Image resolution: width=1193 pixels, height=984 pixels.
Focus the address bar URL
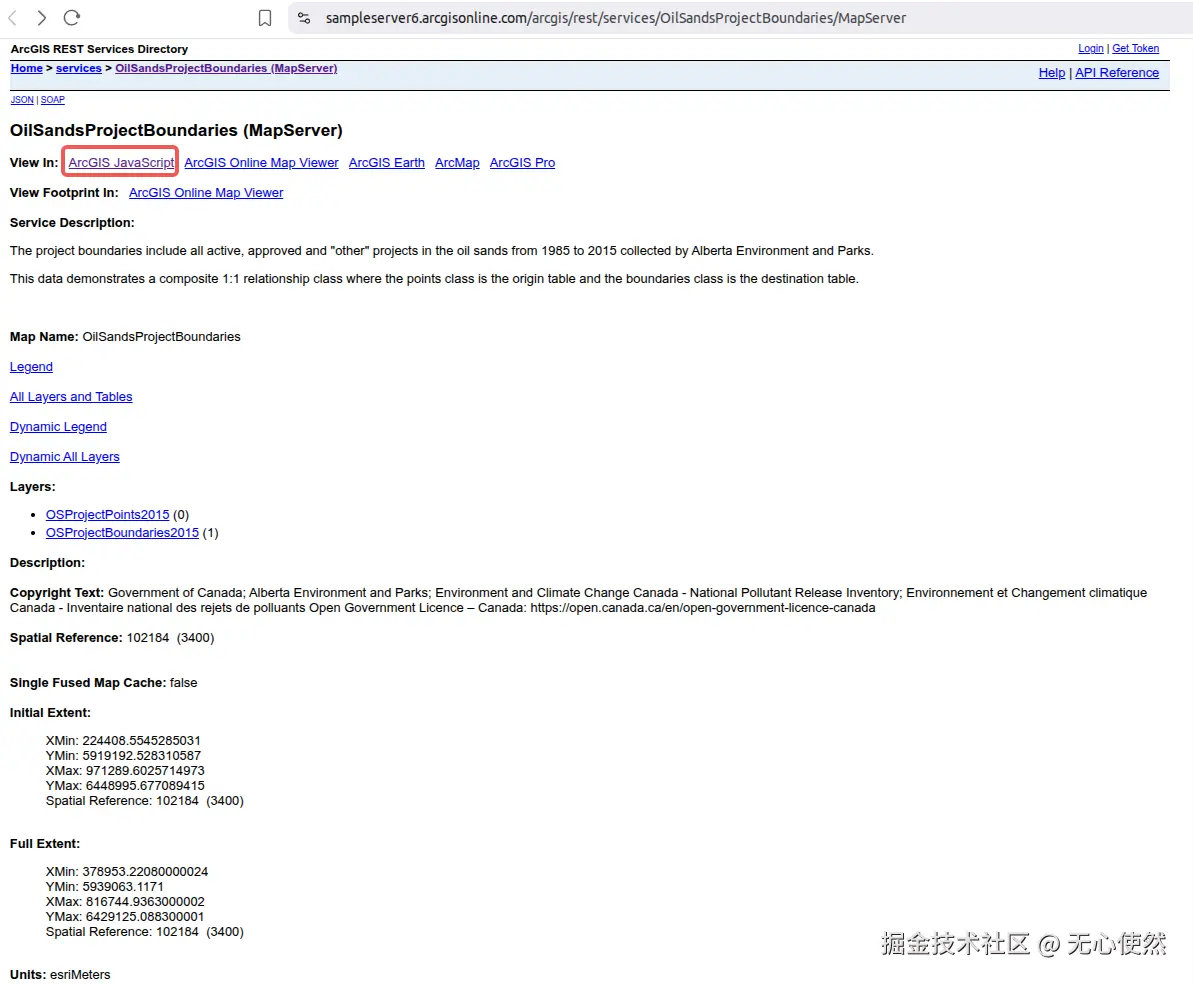coord(616,18)
